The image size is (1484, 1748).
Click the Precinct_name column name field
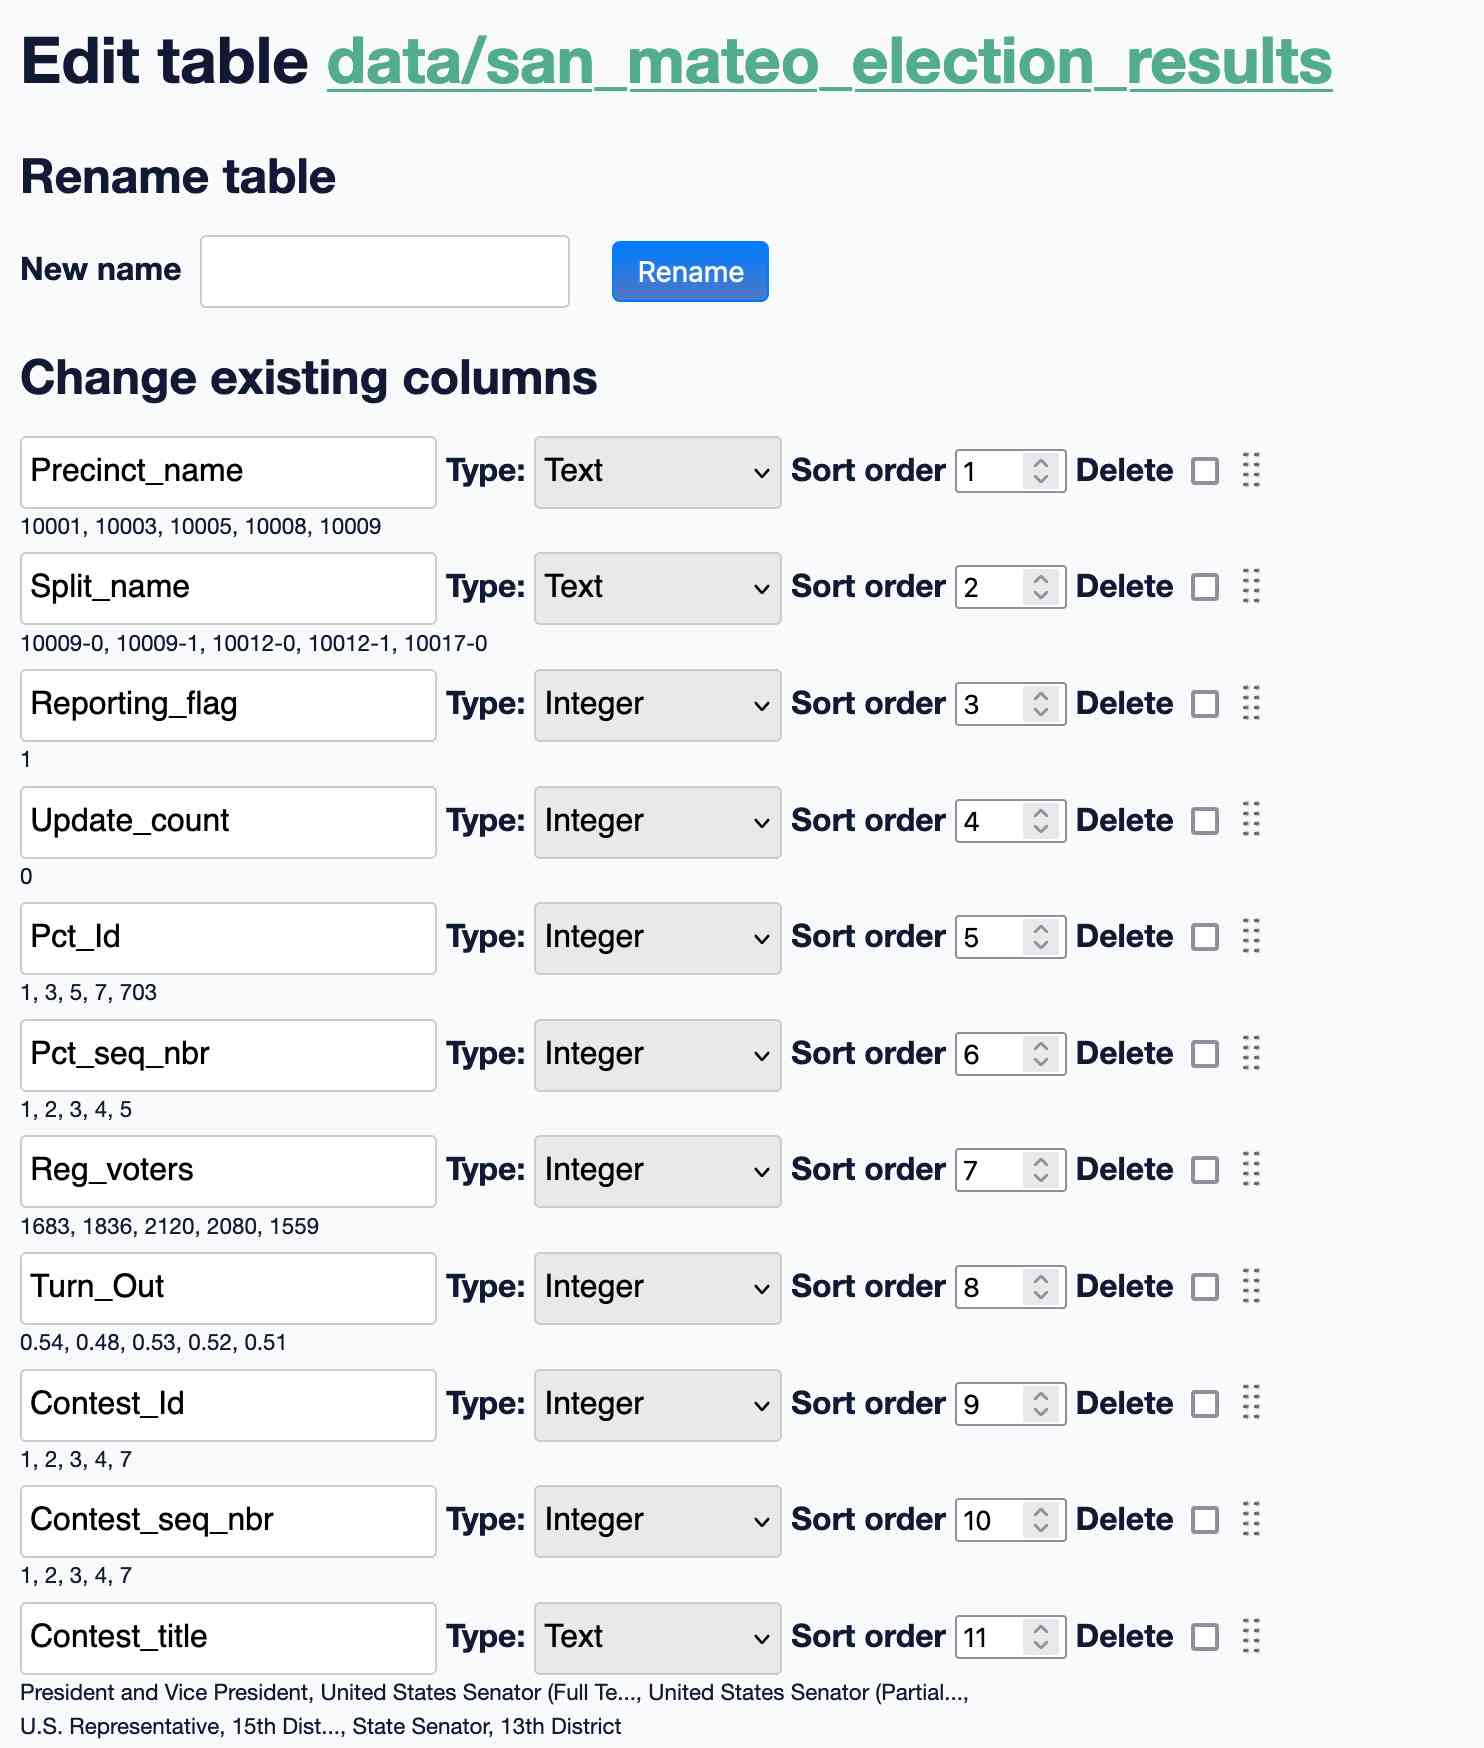point(228,472)
